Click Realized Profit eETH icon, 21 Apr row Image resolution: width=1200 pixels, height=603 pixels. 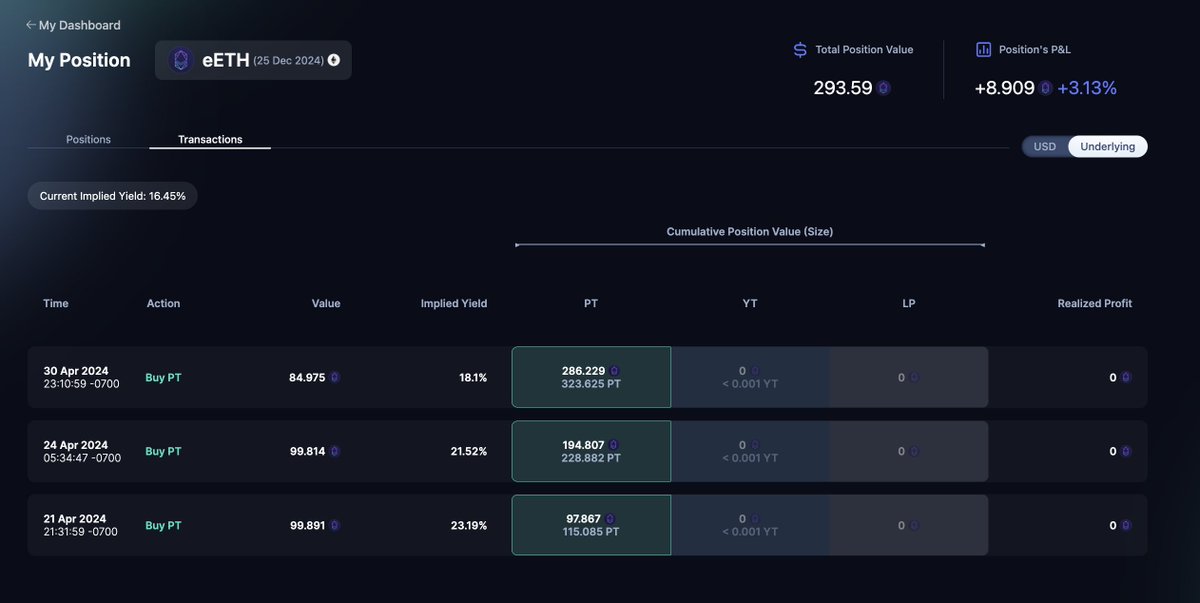click(x=1126, y=525)
